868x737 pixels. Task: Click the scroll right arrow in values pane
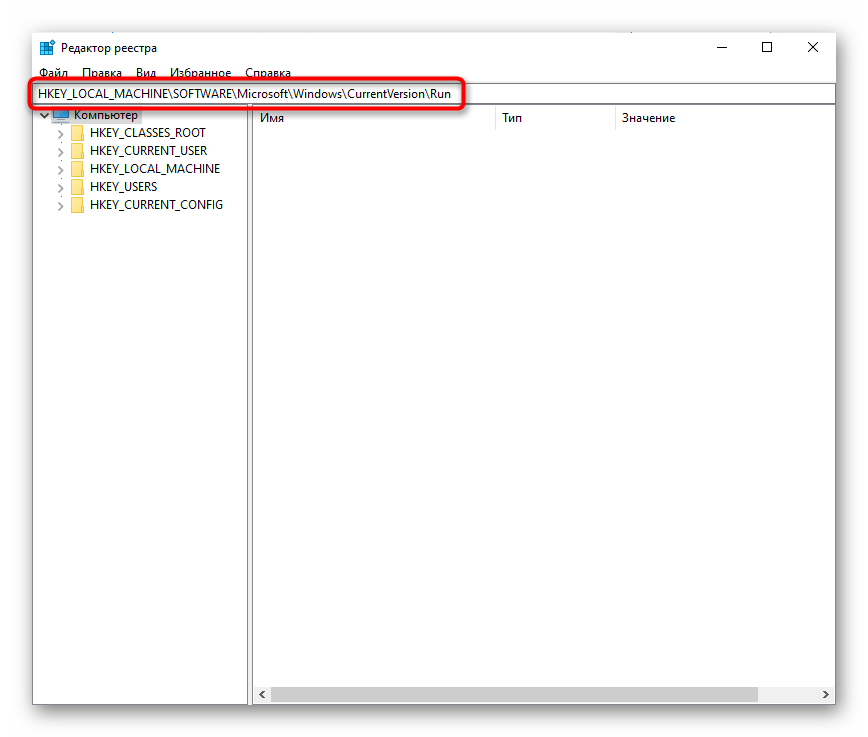pos(826,694)
